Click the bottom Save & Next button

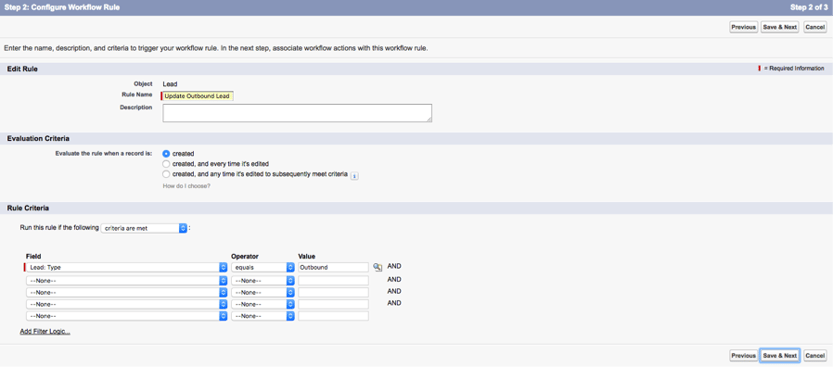(779, 355)
